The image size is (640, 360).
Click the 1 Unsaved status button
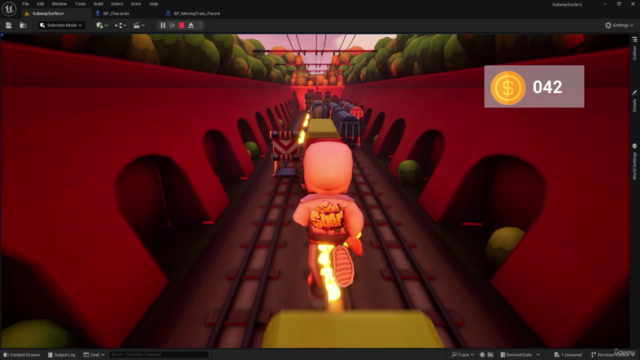[x=568, y=355]
